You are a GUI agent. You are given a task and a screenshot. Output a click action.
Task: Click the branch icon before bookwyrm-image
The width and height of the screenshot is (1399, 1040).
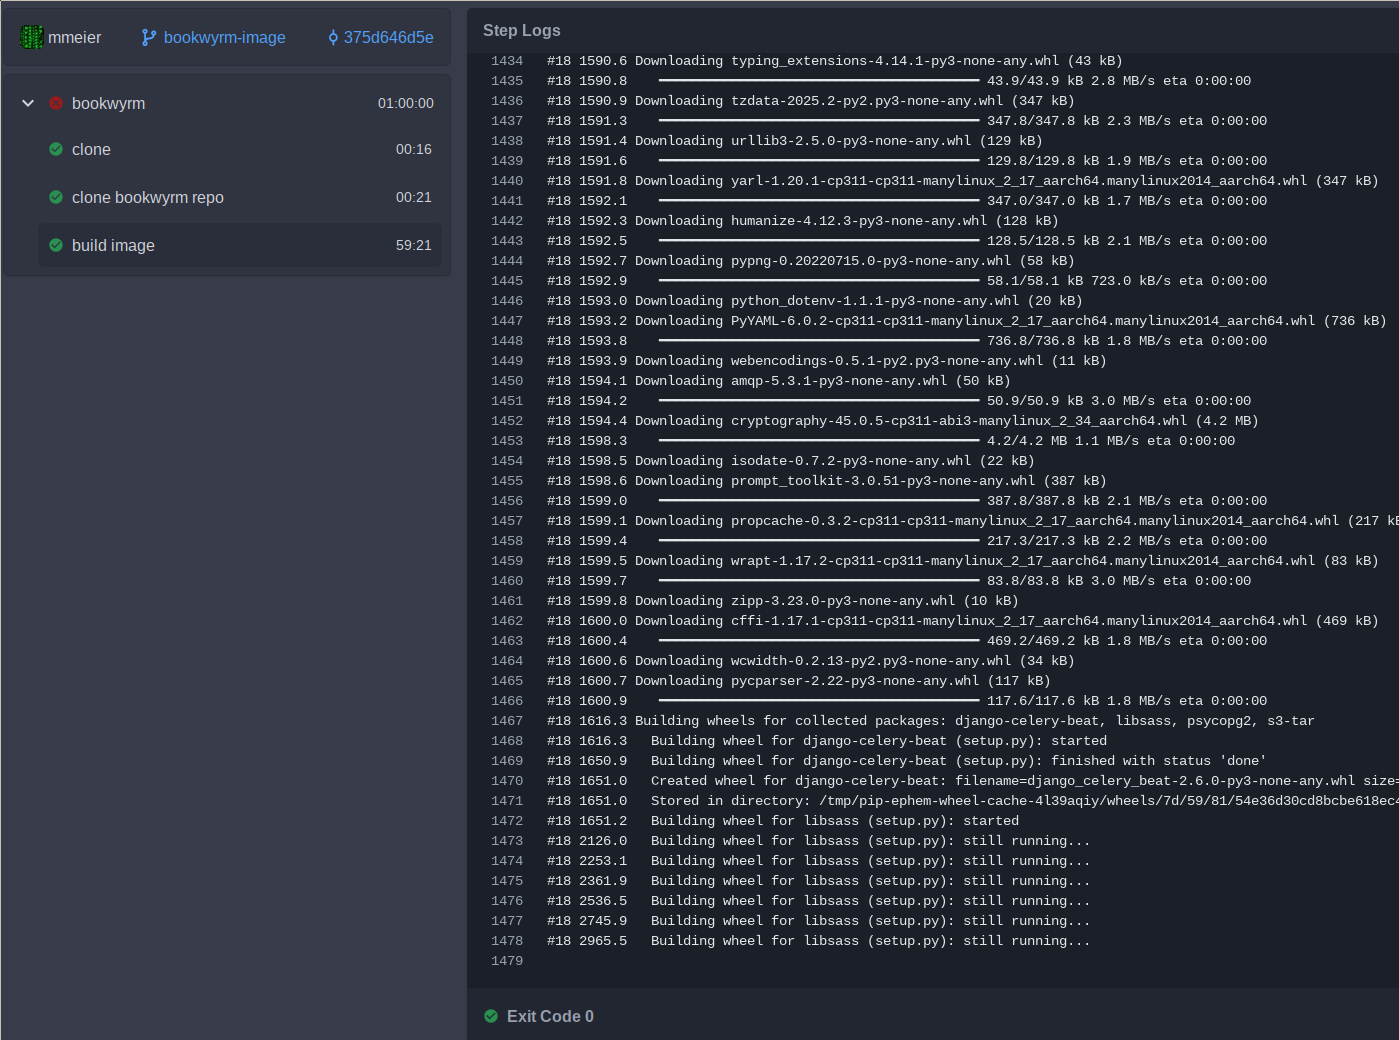pyautogui.click(x=147, y=37)
